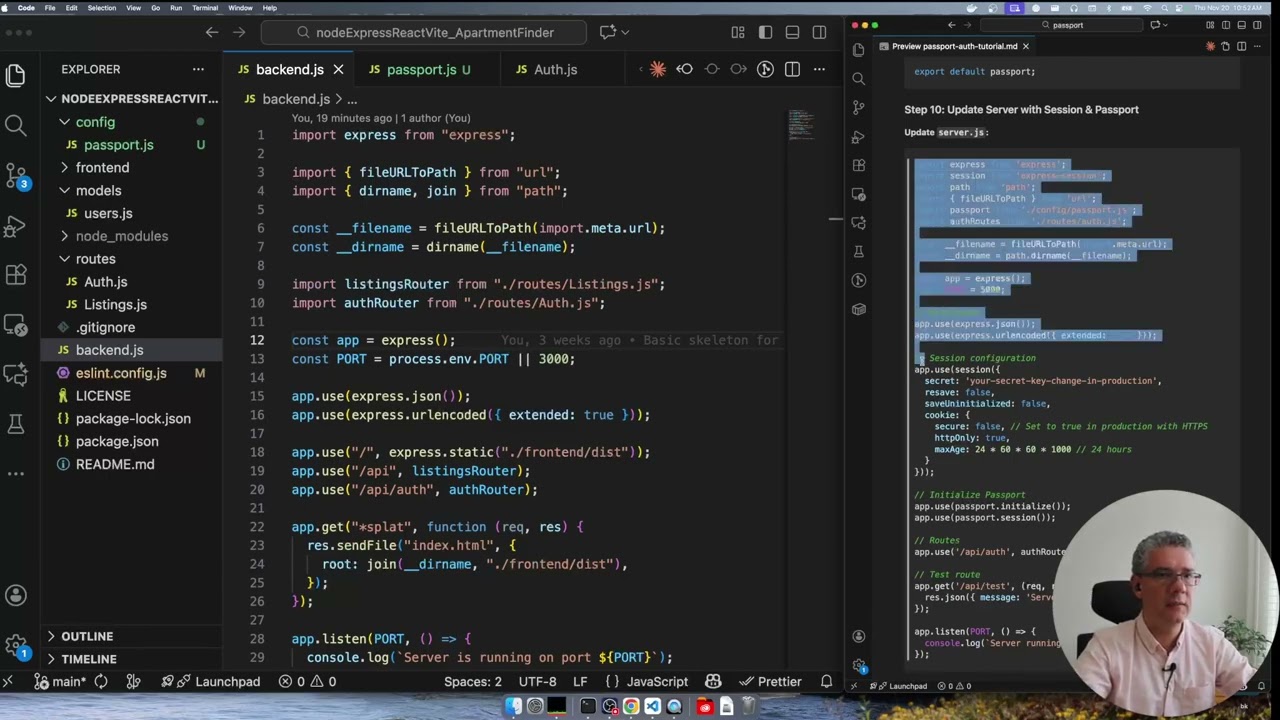Open Source Control view with badge 3
Image resolution: width=1280 pixels, height=720 pixels.
pyautogui.click(x=15, y=176)
